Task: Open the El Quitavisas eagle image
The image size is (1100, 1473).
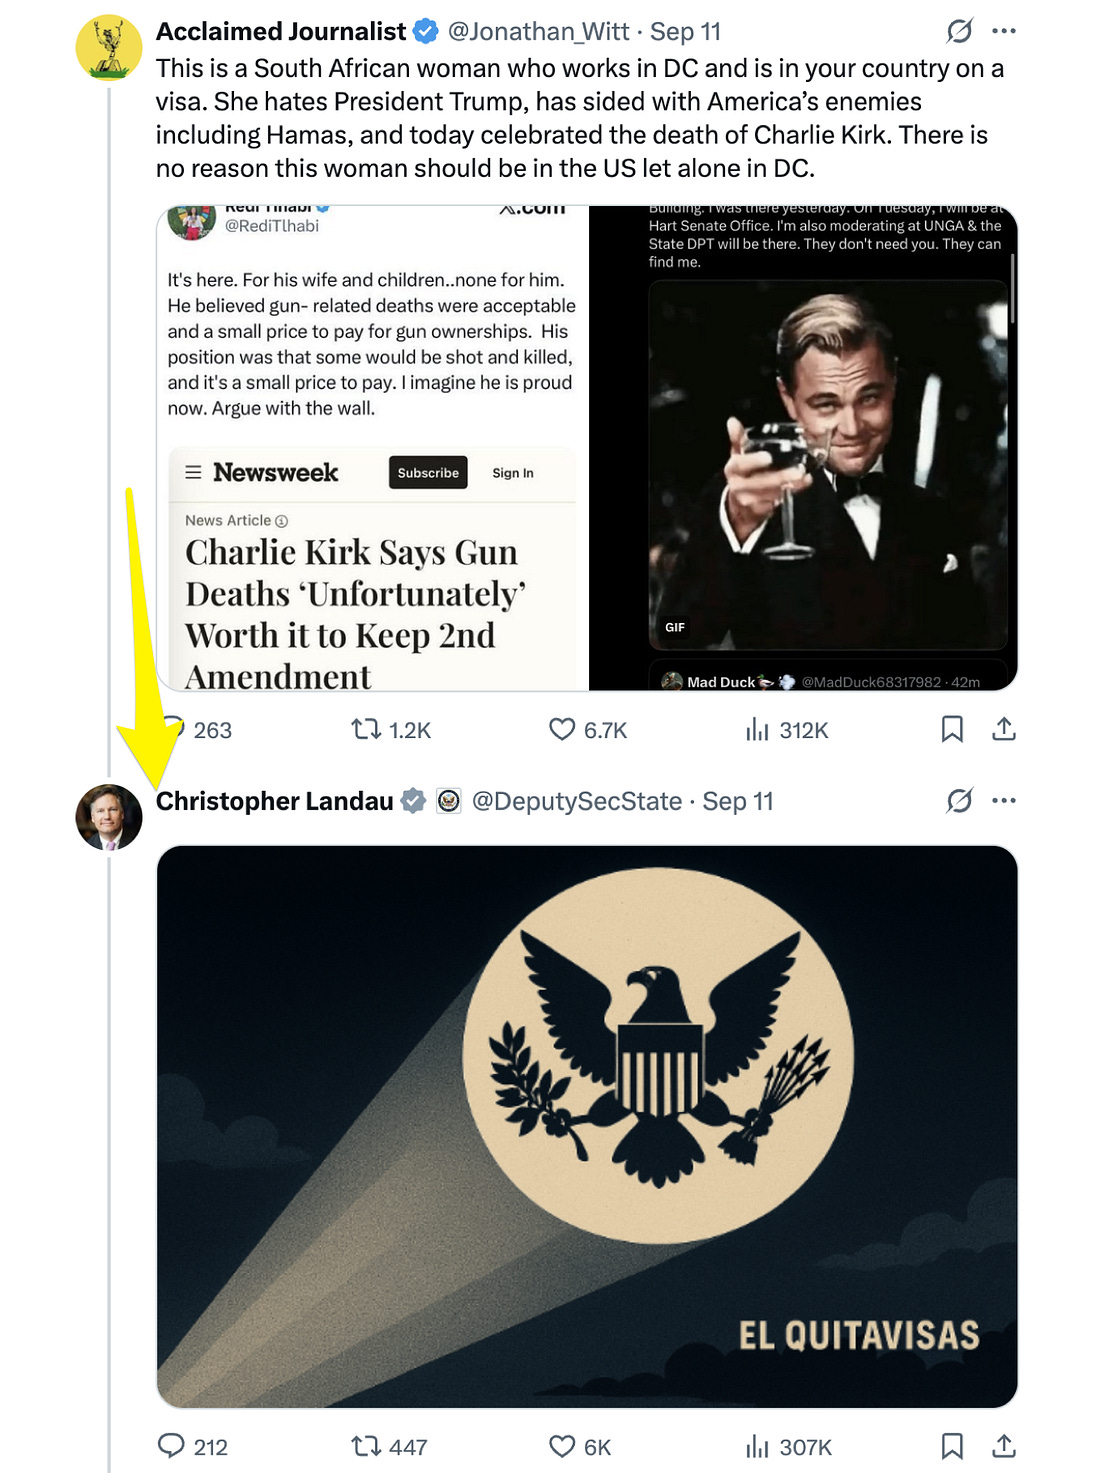Action: tap(587, 1126)
